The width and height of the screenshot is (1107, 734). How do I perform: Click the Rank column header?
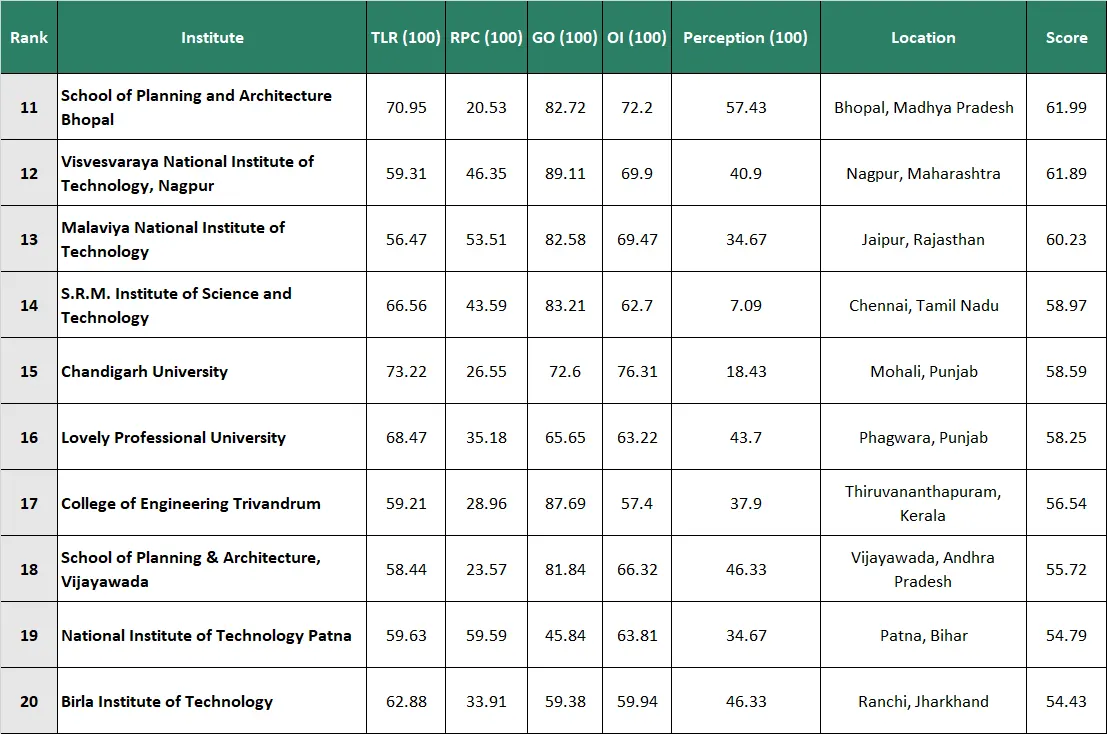tap(29, 38)
